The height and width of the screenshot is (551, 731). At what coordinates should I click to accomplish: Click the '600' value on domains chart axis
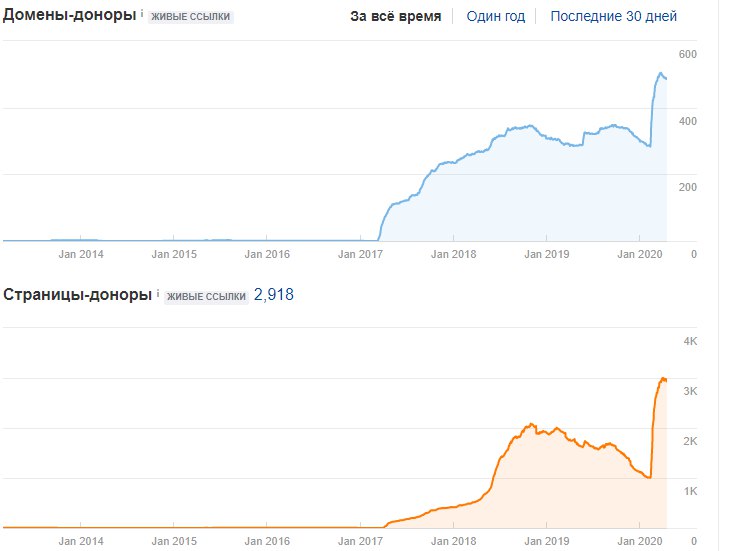(x=688, y=54)
